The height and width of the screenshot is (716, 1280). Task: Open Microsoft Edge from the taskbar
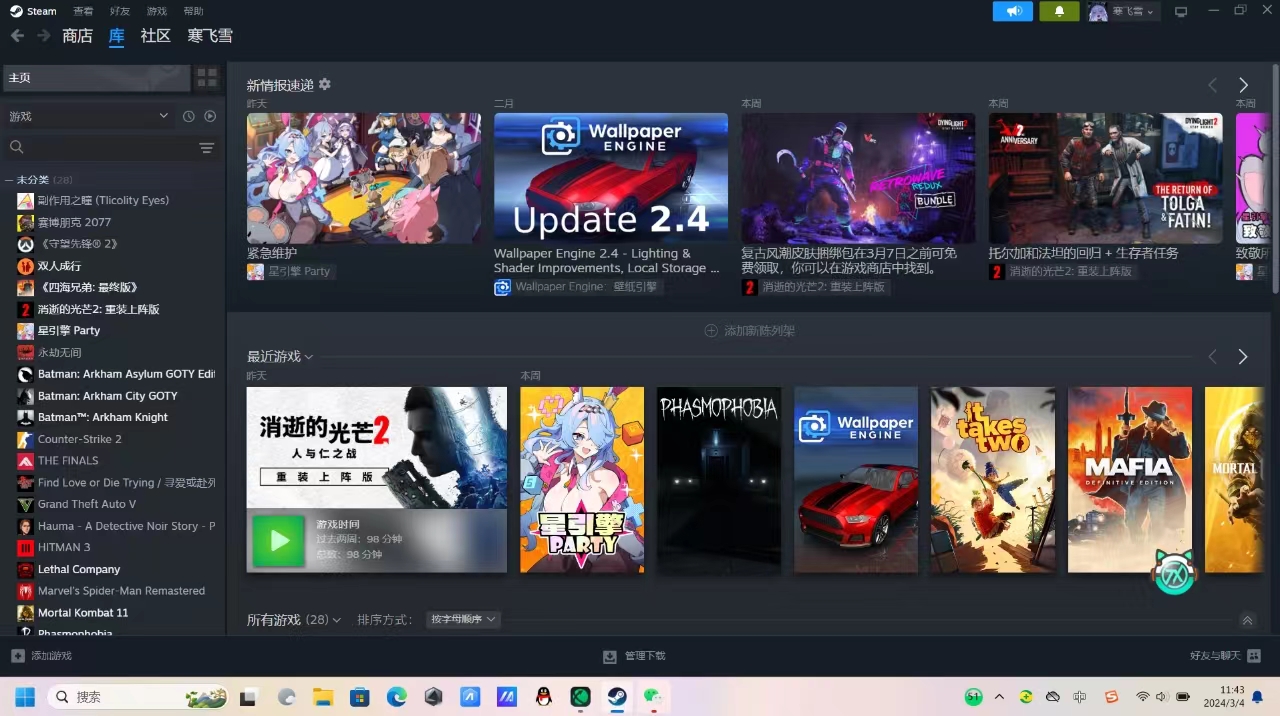point(397,697)
